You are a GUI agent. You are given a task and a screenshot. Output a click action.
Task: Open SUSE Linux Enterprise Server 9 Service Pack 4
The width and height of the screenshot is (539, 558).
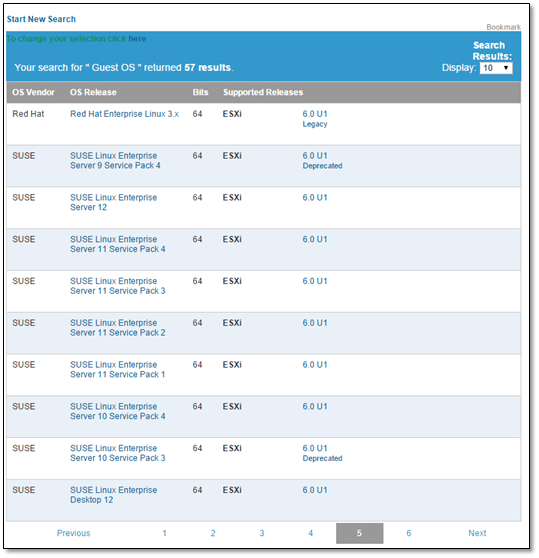coord(115,160)
